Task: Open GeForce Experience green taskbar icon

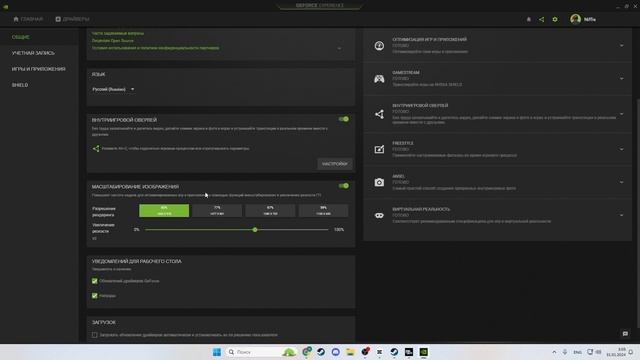Action: coord(424,352)
